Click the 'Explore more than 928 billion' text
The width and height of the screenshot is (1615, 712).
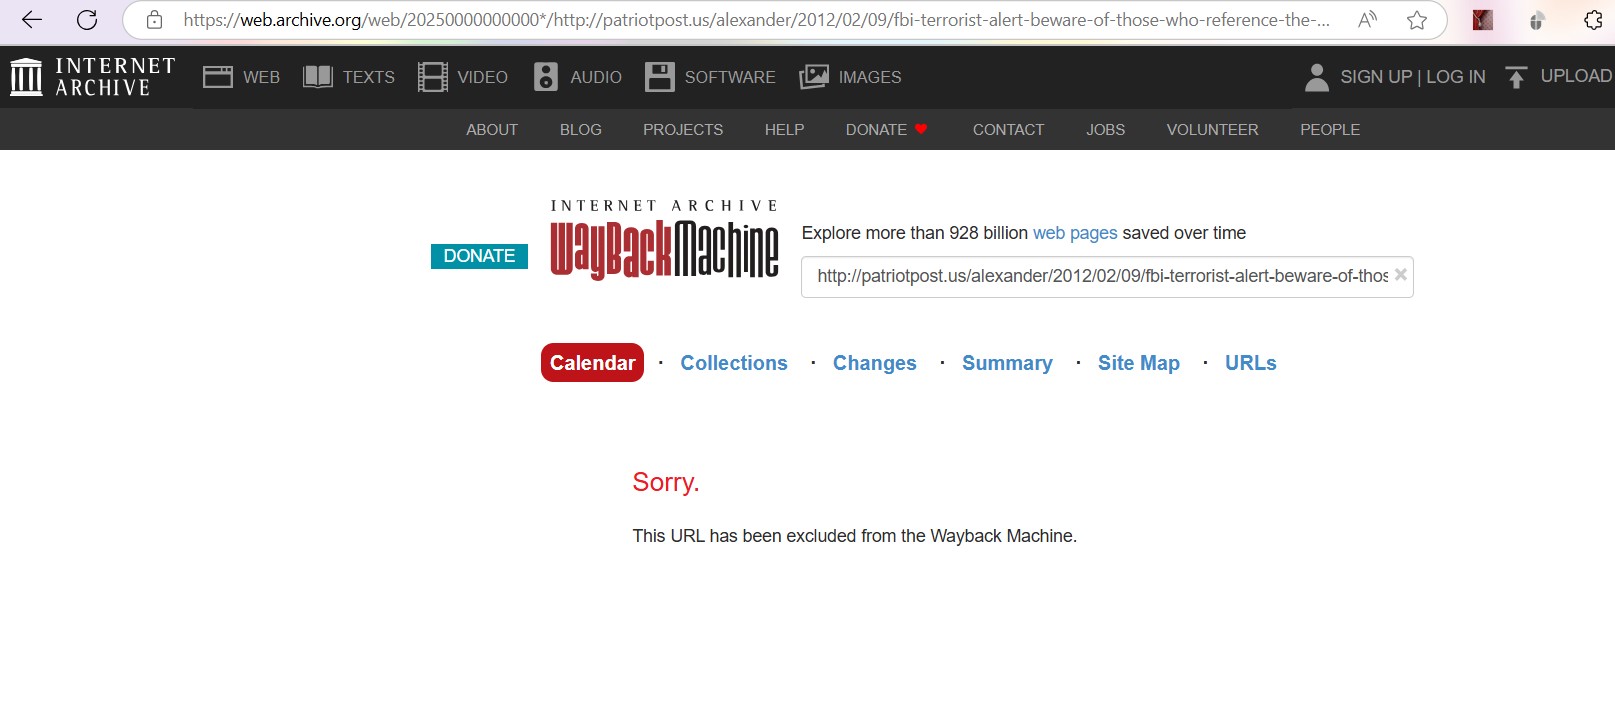click(915, 233)
